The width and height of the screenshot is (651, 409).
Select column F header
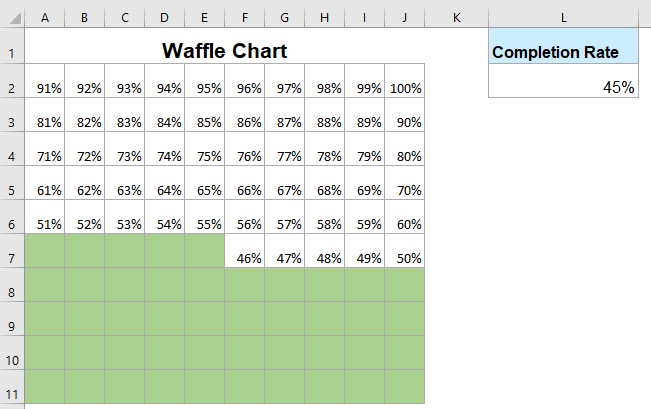coord(245,17)
